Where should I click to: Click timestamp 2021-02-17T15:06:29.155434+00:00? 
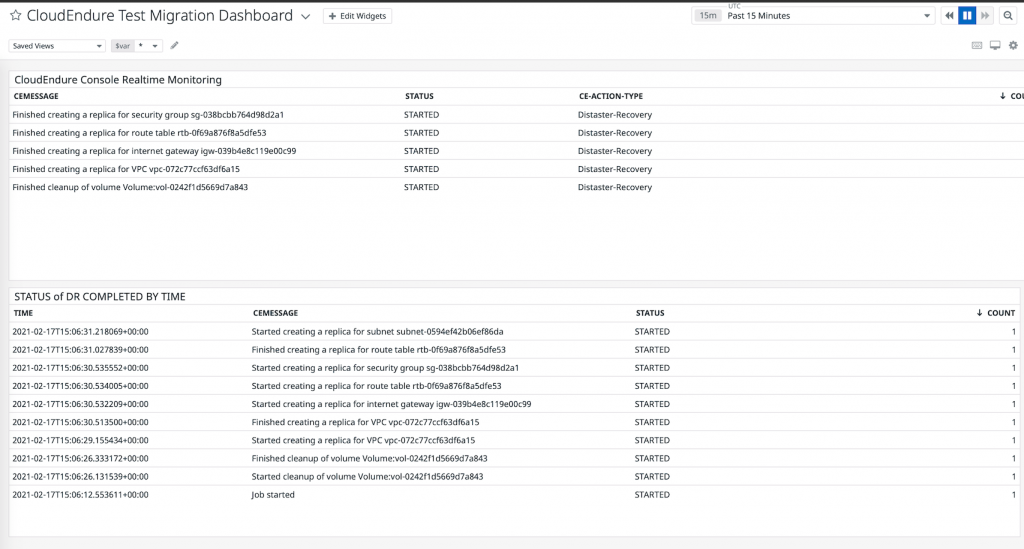(80, 441)
